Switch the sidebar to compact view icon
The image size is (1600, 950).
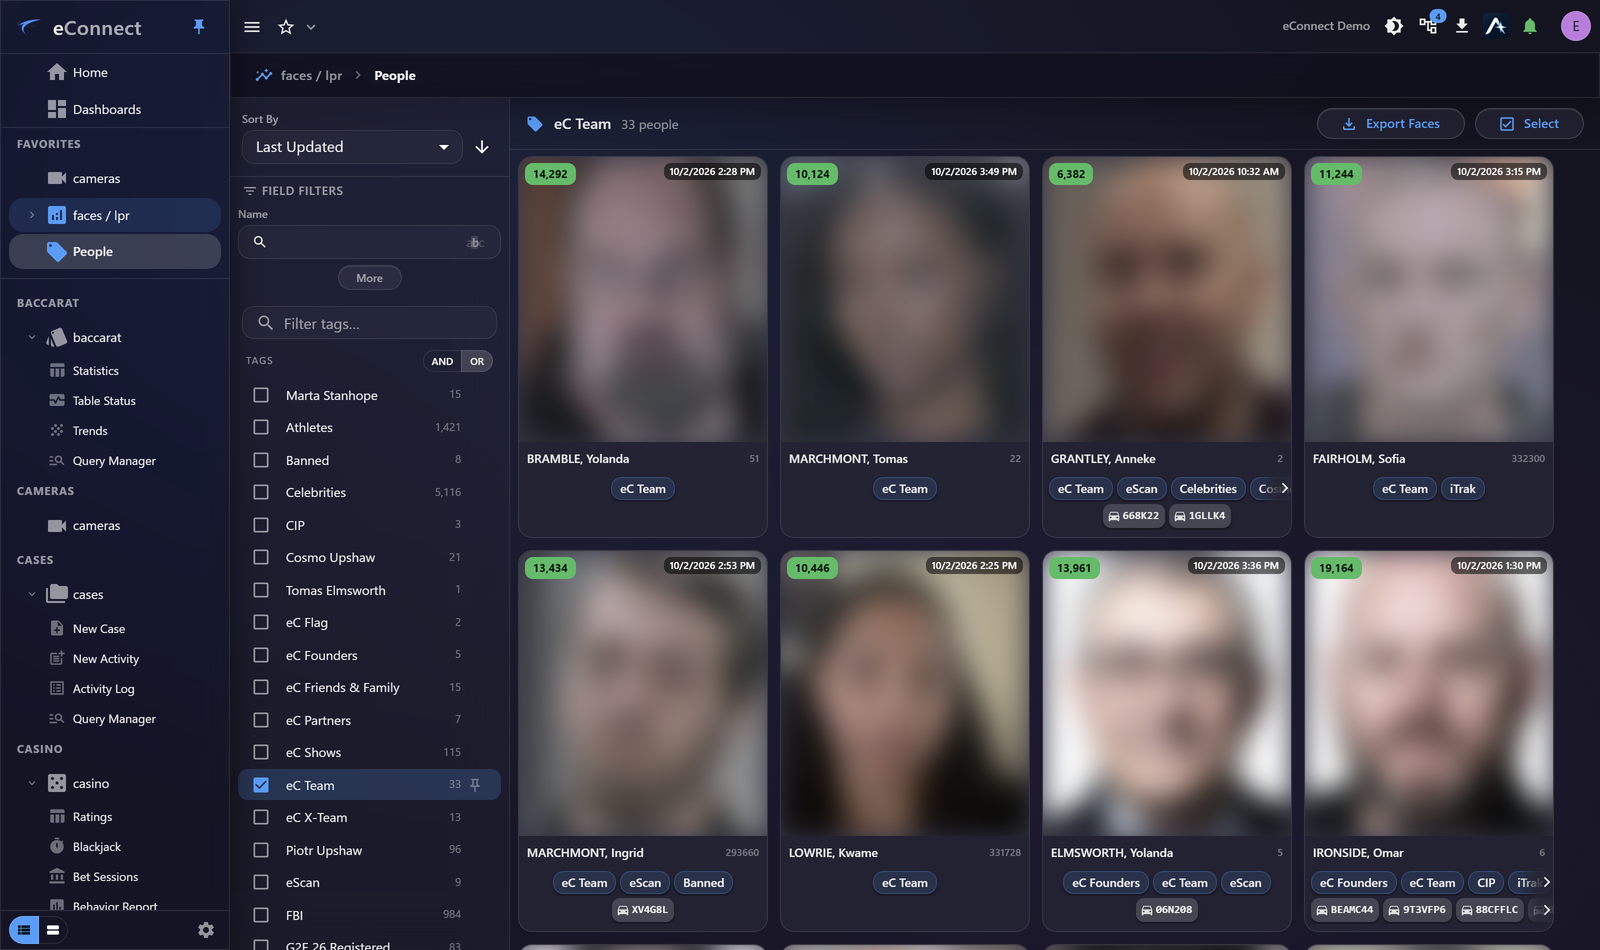coord(53,930)
